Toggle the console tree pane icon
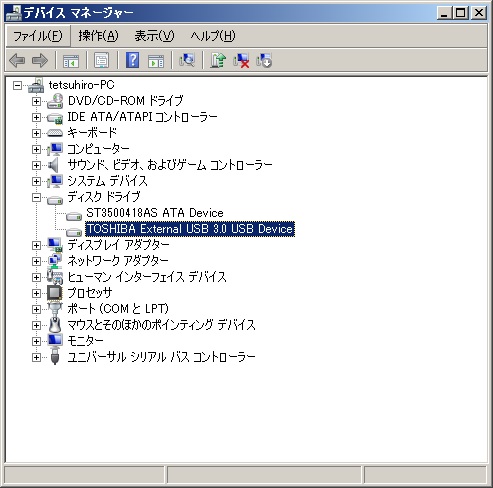493x488 pixels. click(71, 61)
